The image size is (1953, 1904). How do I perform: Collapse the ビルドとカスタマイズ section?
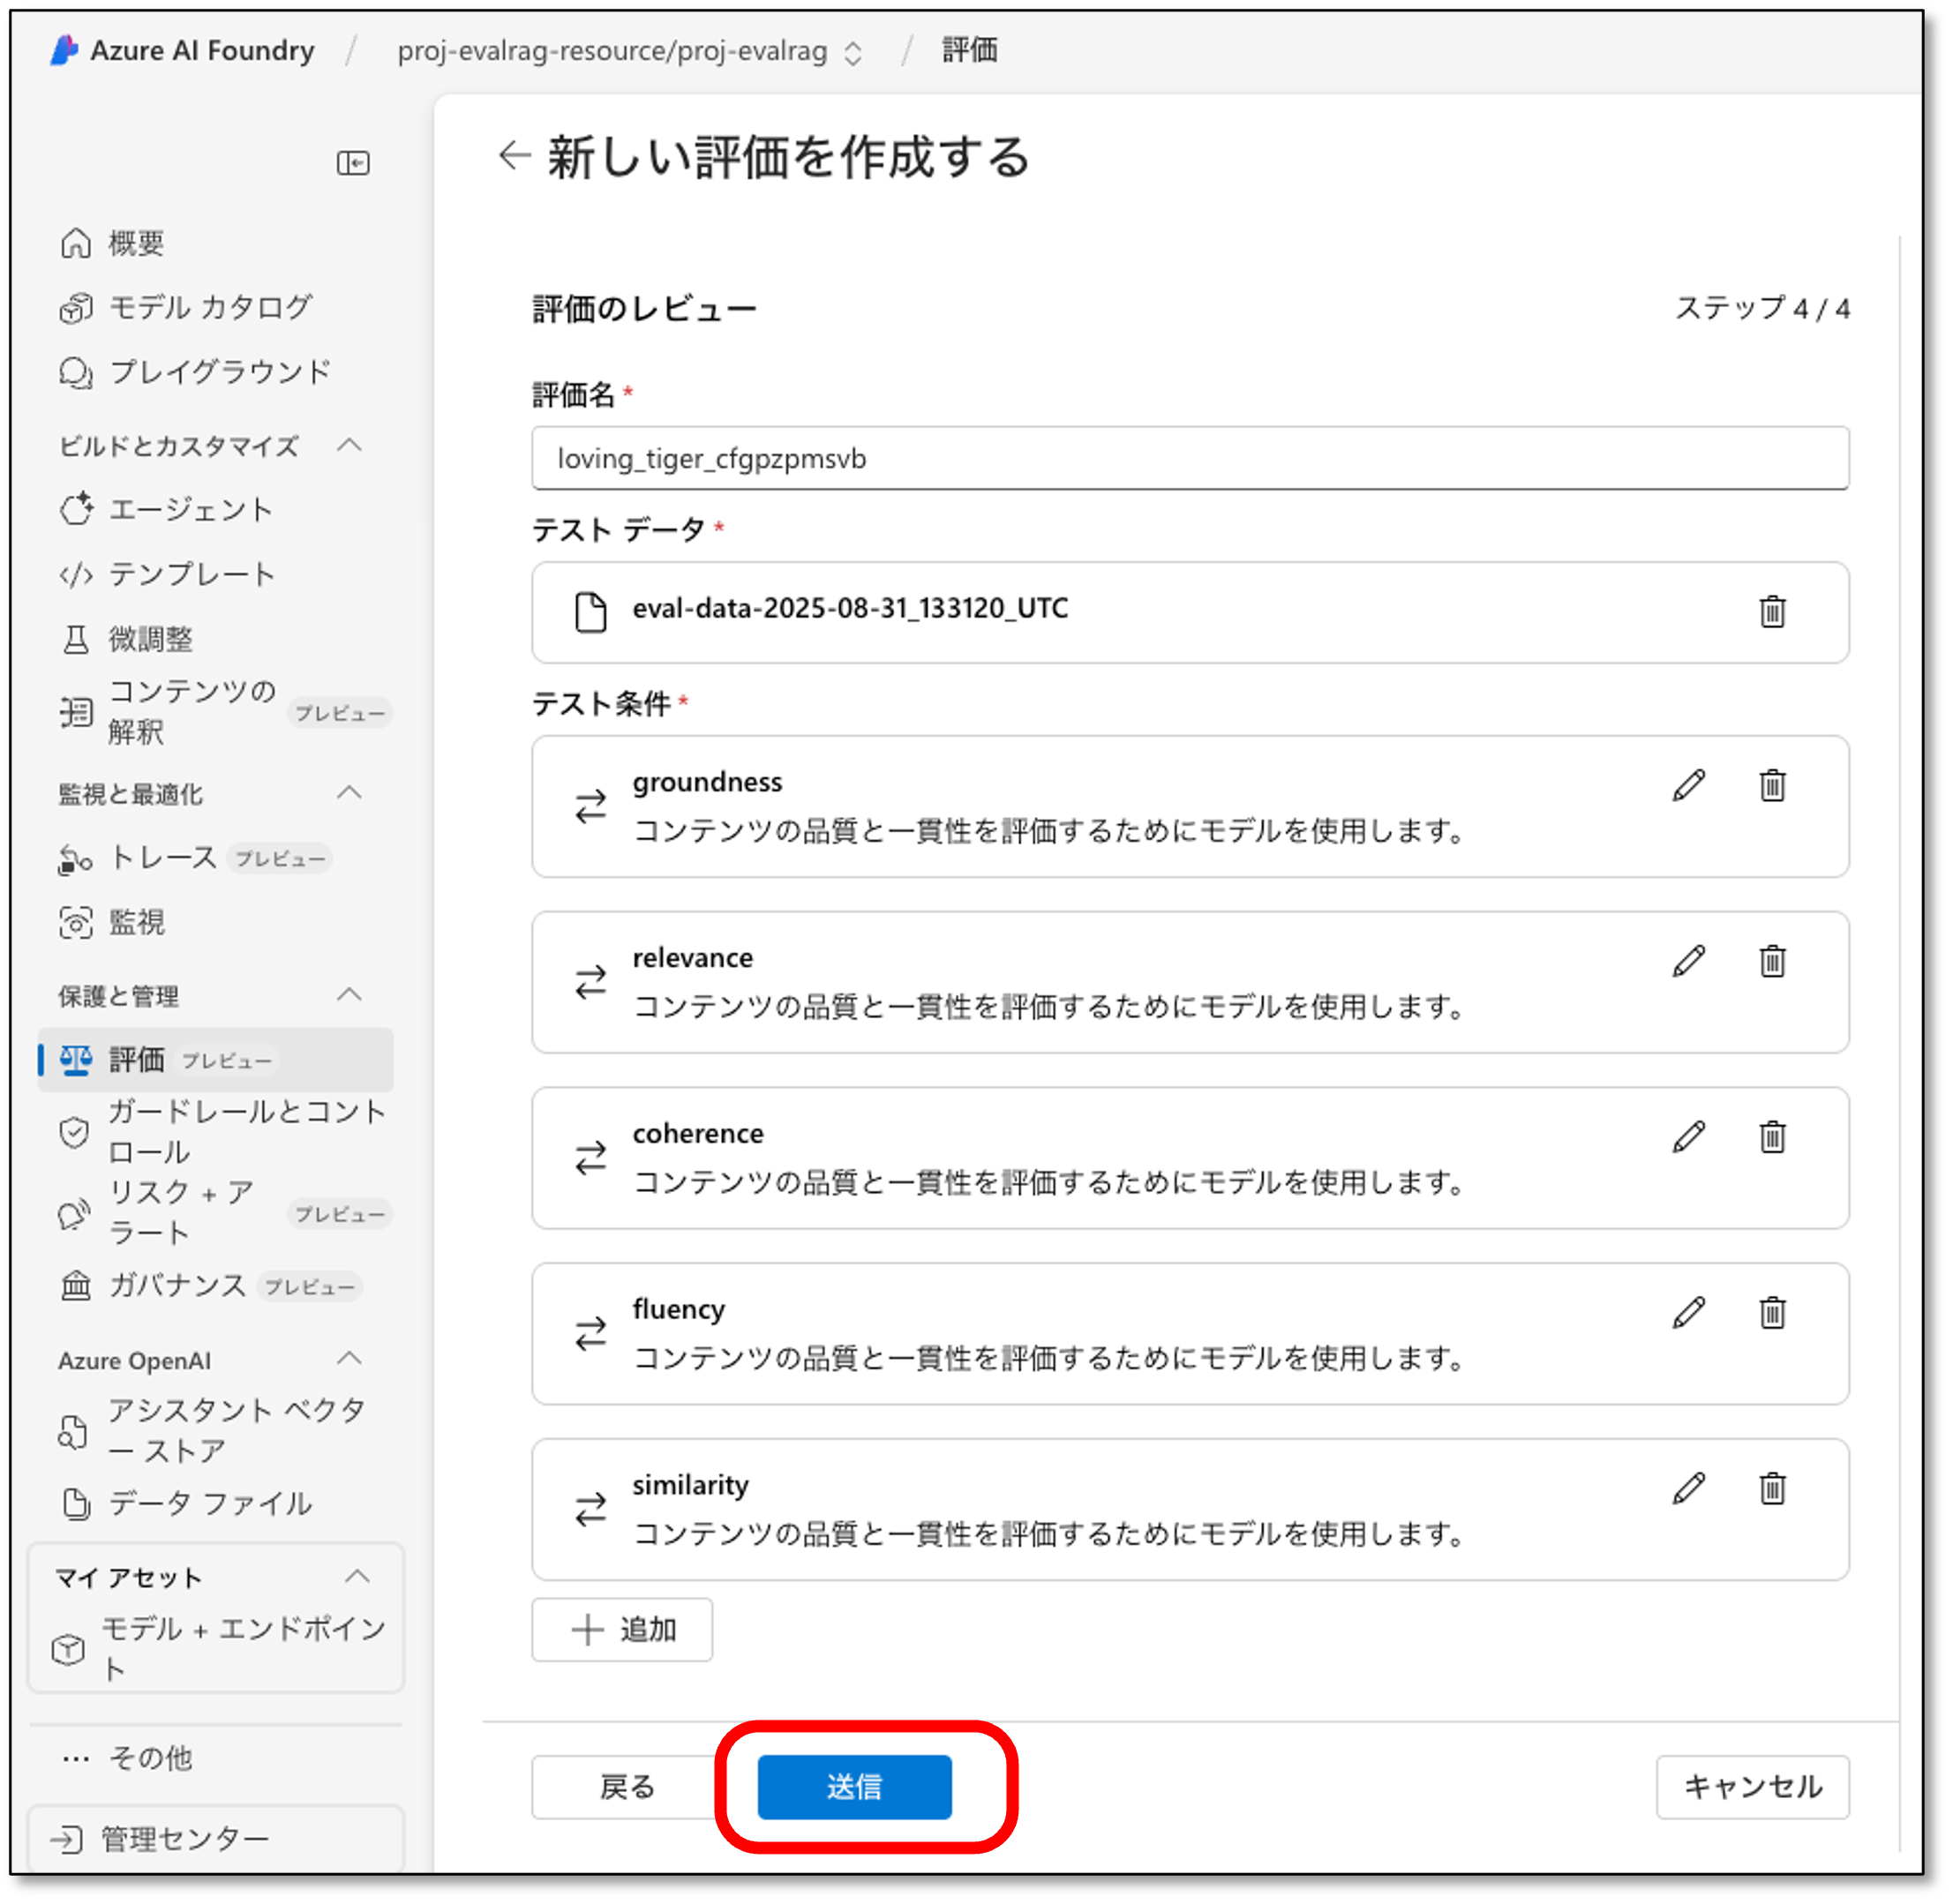350,446
